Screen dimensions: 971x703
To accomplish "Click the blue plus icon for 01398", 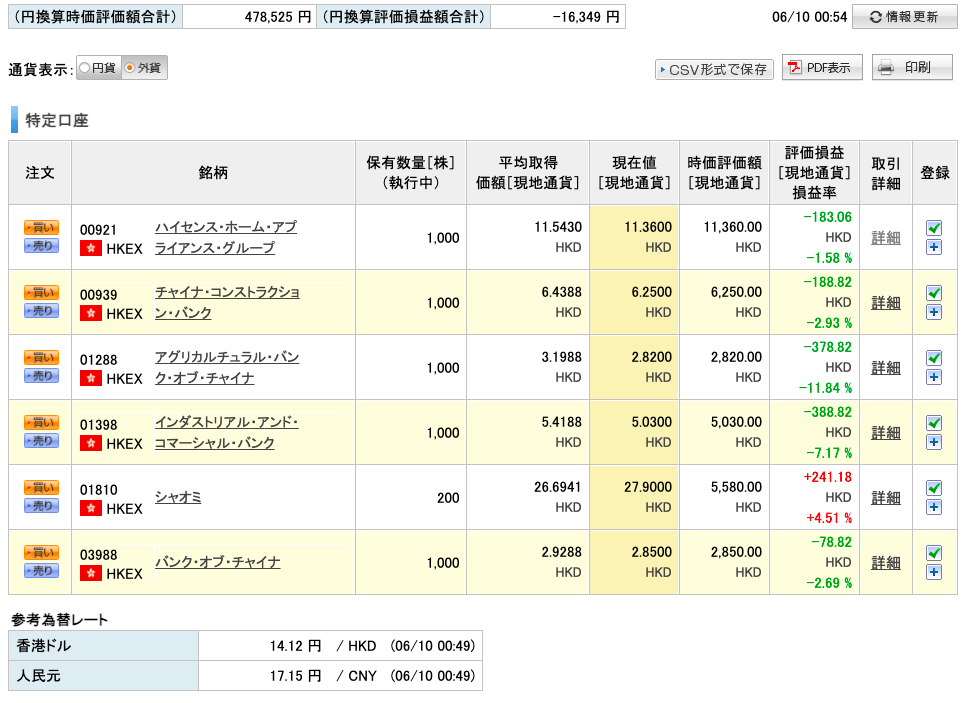I will [934, 442].
